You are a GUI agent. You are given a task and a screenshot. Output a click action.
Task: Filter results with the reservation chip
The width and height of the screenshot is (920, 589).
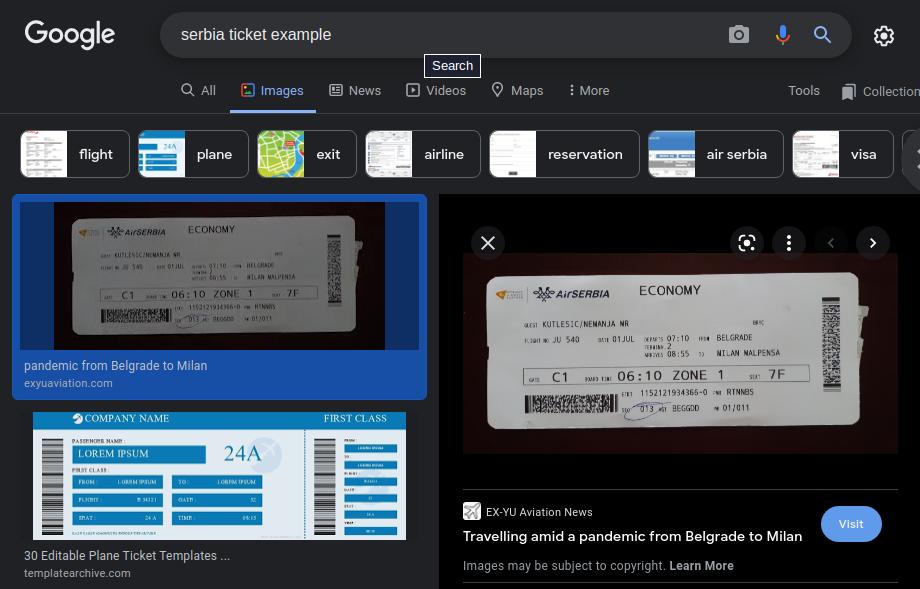(564, 154)
